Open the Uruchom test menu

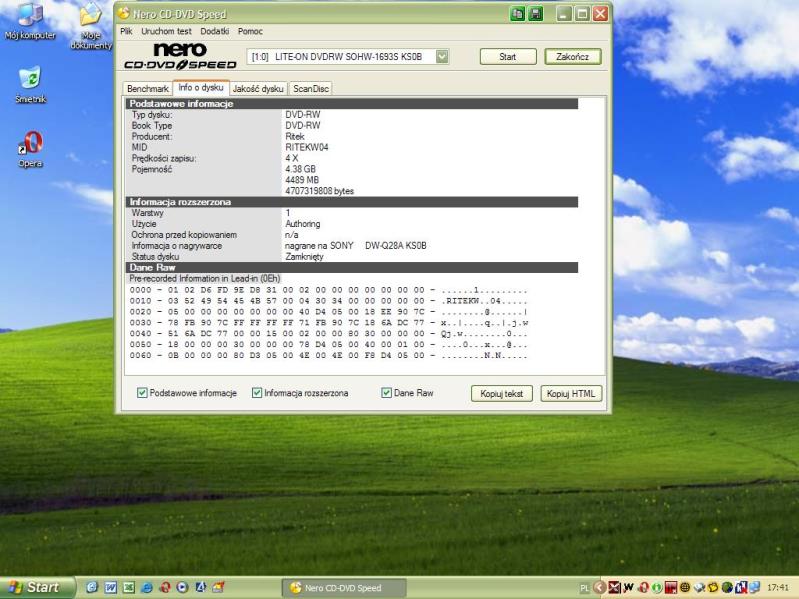pyautogui.click(x=166, y=31)
